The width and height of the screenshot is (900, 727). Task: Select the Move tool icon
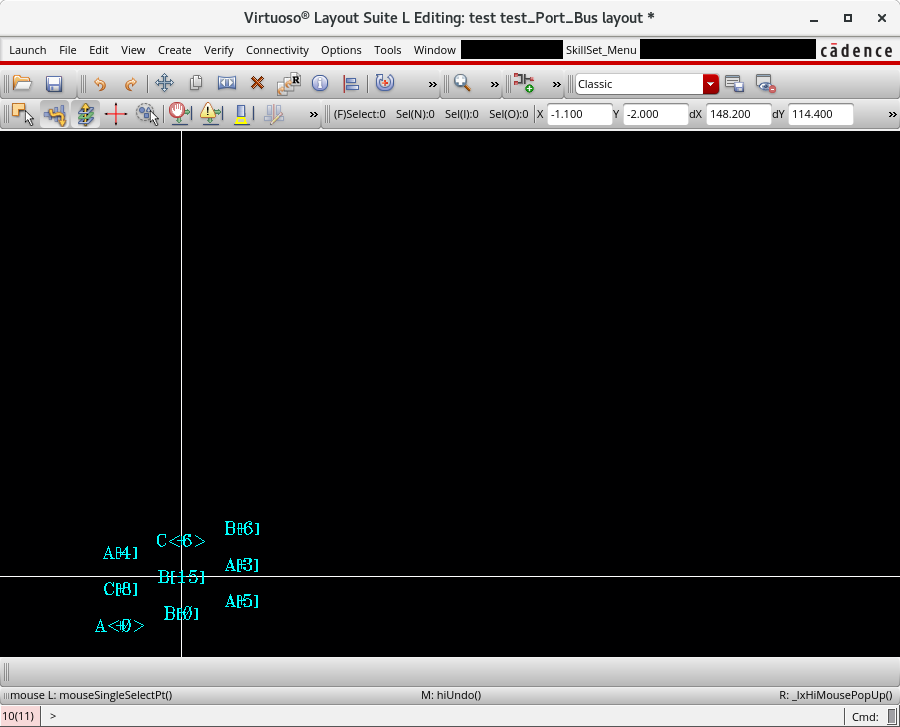point(165,83)
